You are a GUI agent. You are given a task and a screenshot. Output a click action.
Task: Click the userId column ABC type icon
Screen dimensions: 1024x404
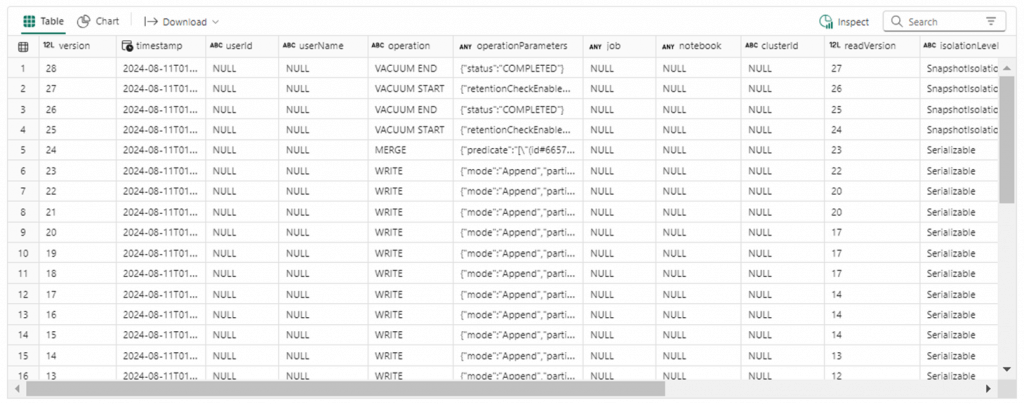coord(217,47)
